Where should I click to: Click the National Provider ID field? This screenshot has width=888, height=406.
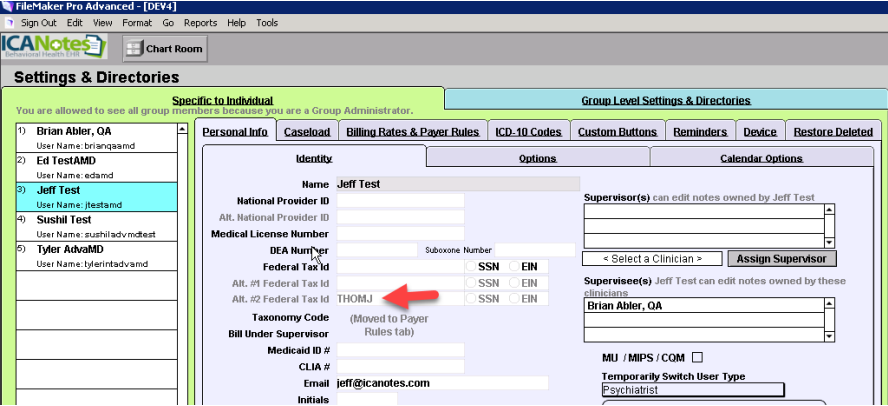400,201
